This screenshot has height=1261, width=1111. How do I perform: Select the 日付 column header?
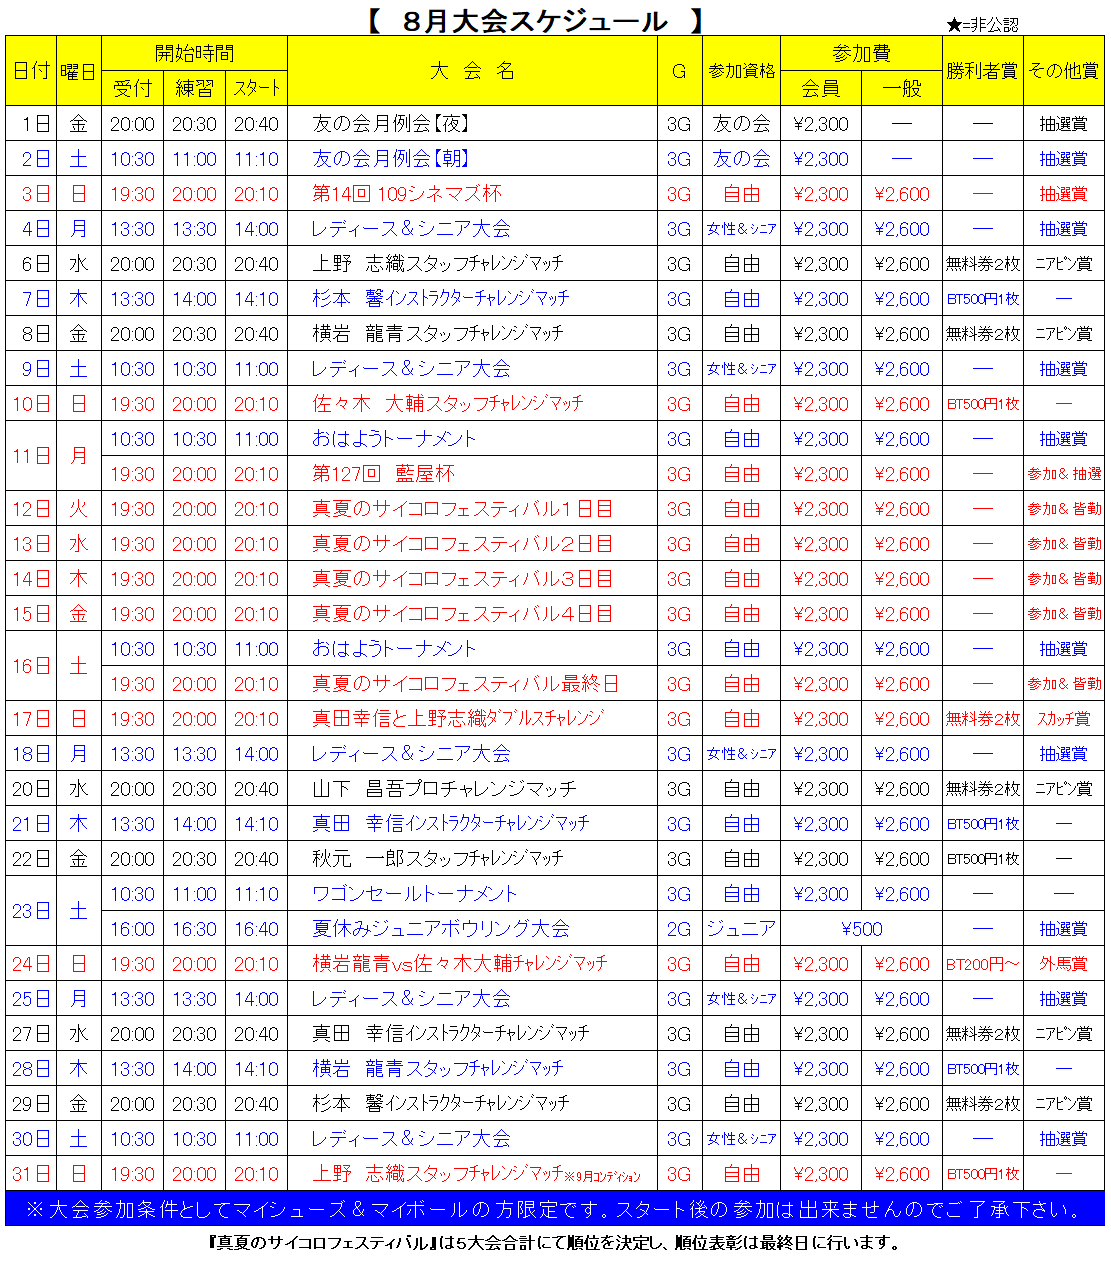click(31, 71)
